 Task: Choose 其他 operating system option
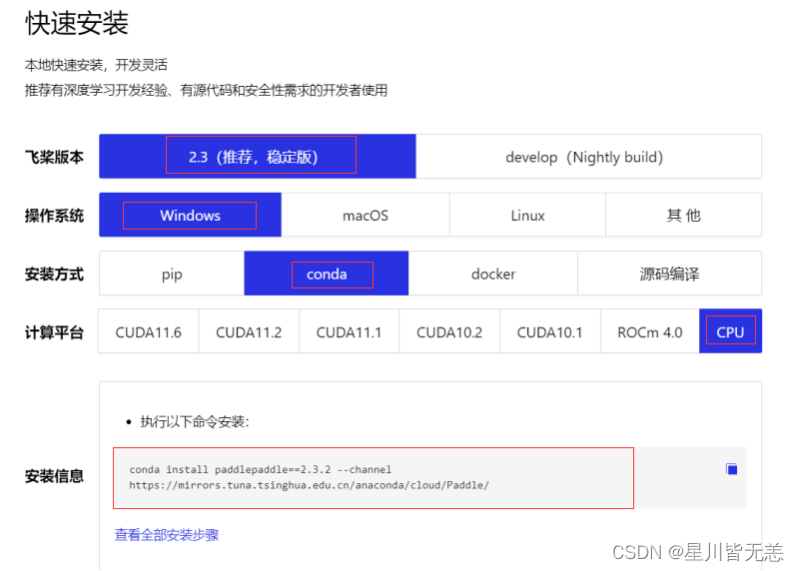tap(684, 215)
